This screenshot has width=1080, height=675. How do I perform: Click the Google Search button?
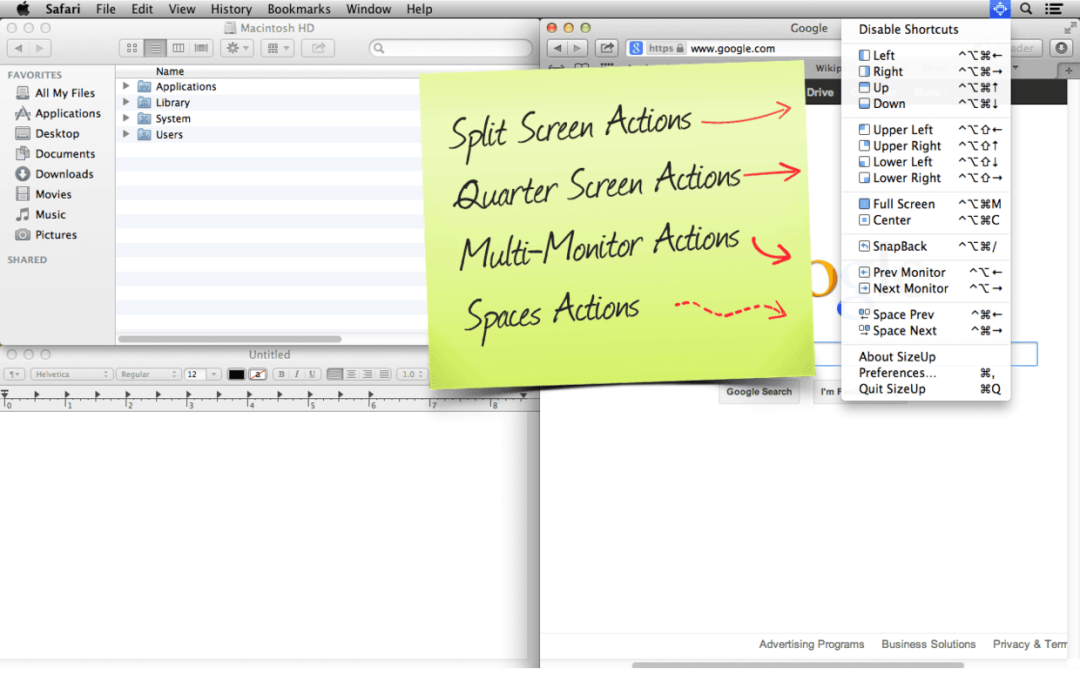[x=758, y=392]
